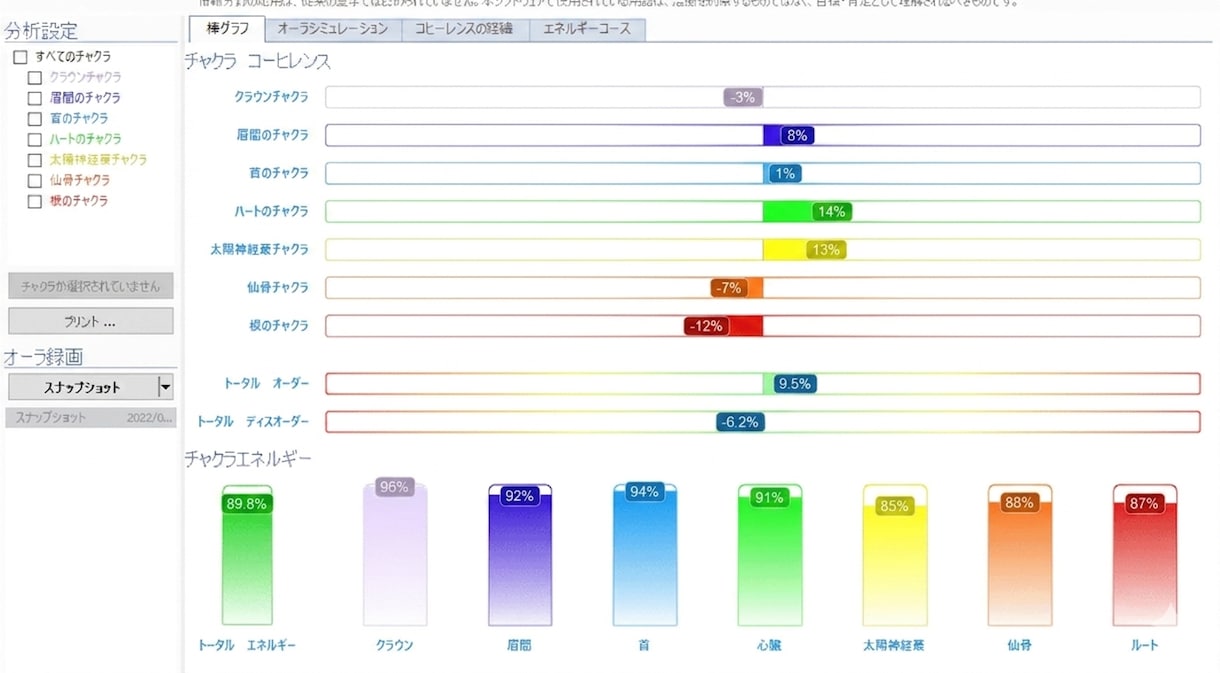Check the 仙骨チャクラ box in the sidebar

(x=35, y=181)
